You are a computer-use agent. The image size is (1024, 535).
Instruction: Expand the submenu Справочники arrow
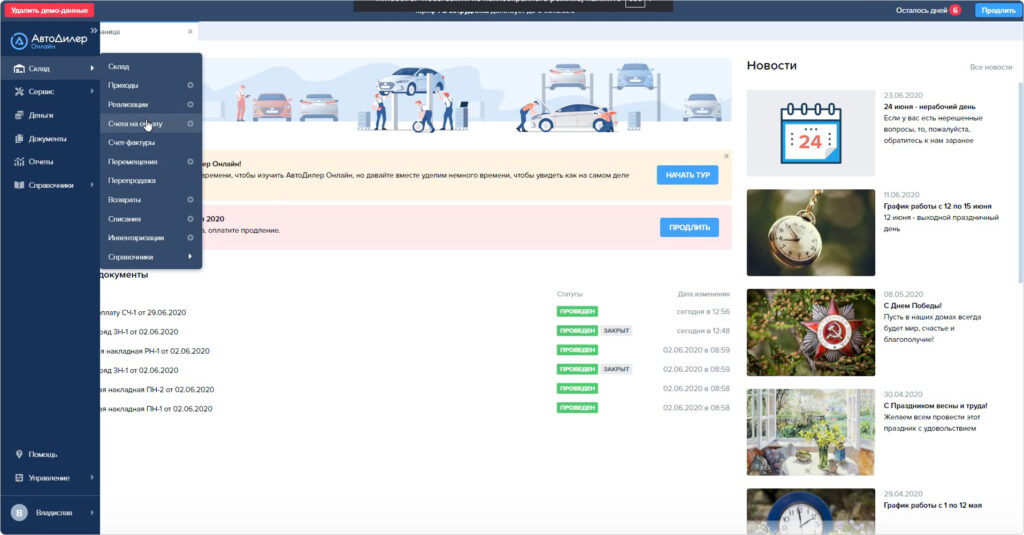coord(190,257)
